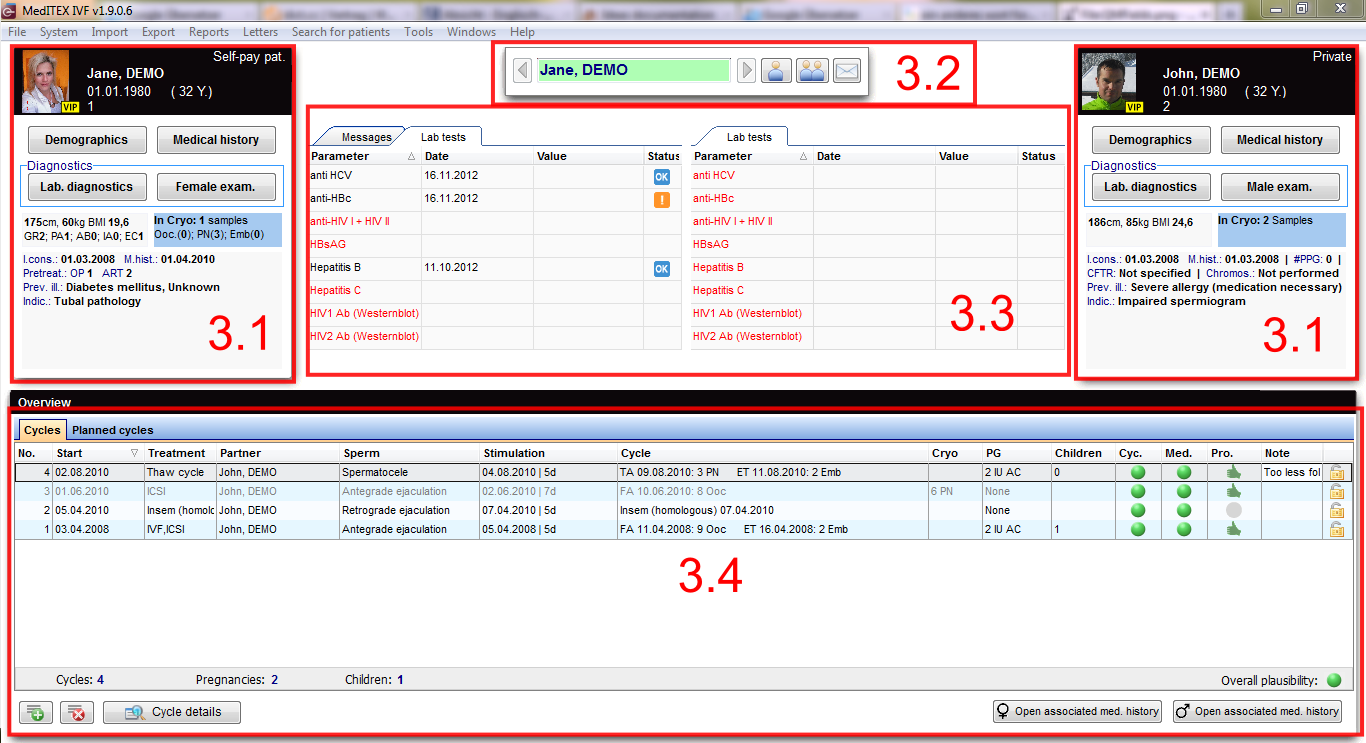Open John's Demographics
Screen dimensions: 1366x743
pos(1151,140)
